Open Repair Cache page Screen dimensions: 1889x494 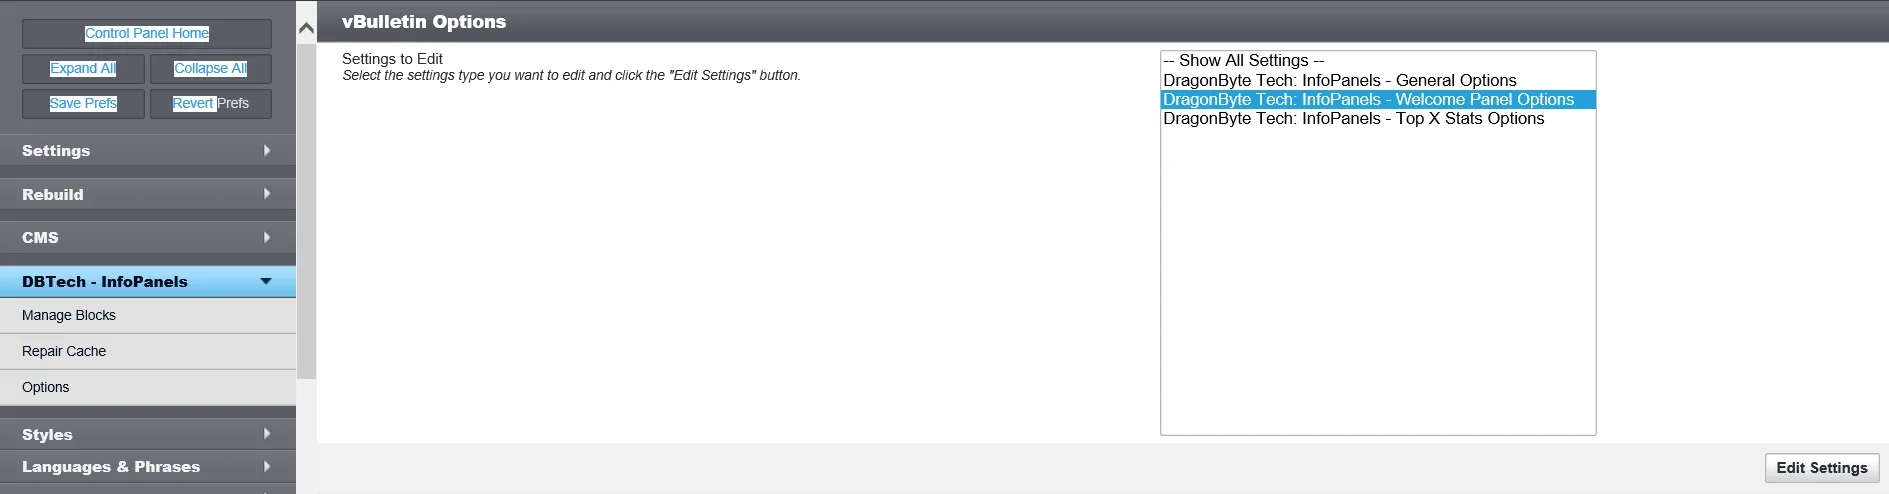148,351
